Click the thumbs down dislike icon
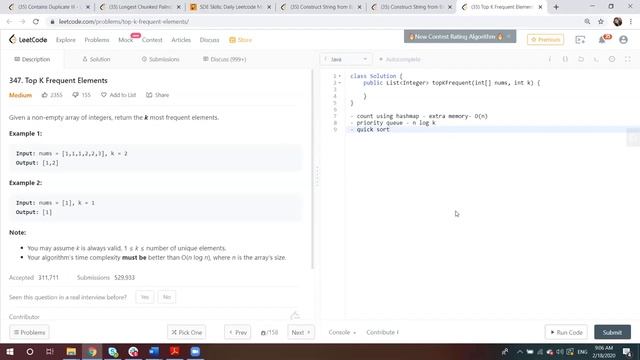640x360 pixels. pos(75,95)
